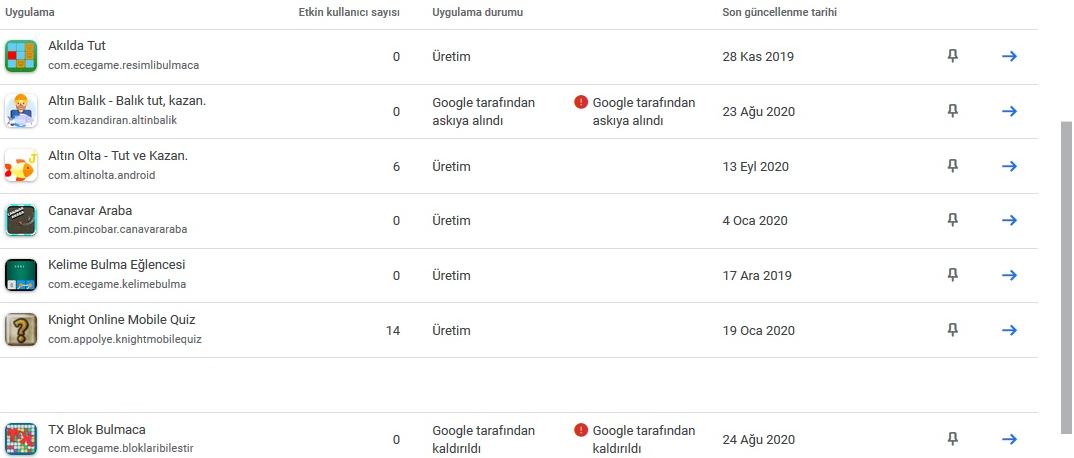Go to Altın Olta app via arrow
The height and width of the screenshot is (458, 1074).
click(1009, 166)
